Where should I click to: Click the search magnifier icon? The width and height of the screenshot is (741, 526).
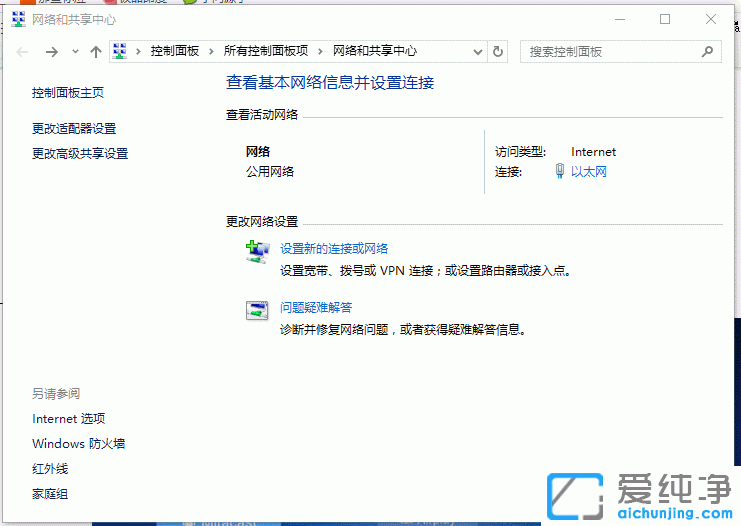coord(707,52)
